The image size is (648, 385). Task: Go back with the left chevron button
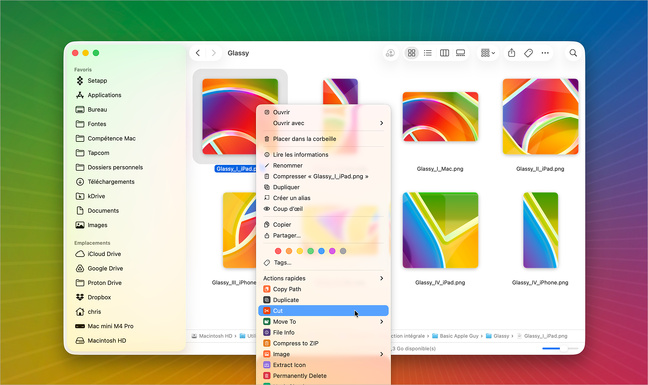[x=198, y=53]
